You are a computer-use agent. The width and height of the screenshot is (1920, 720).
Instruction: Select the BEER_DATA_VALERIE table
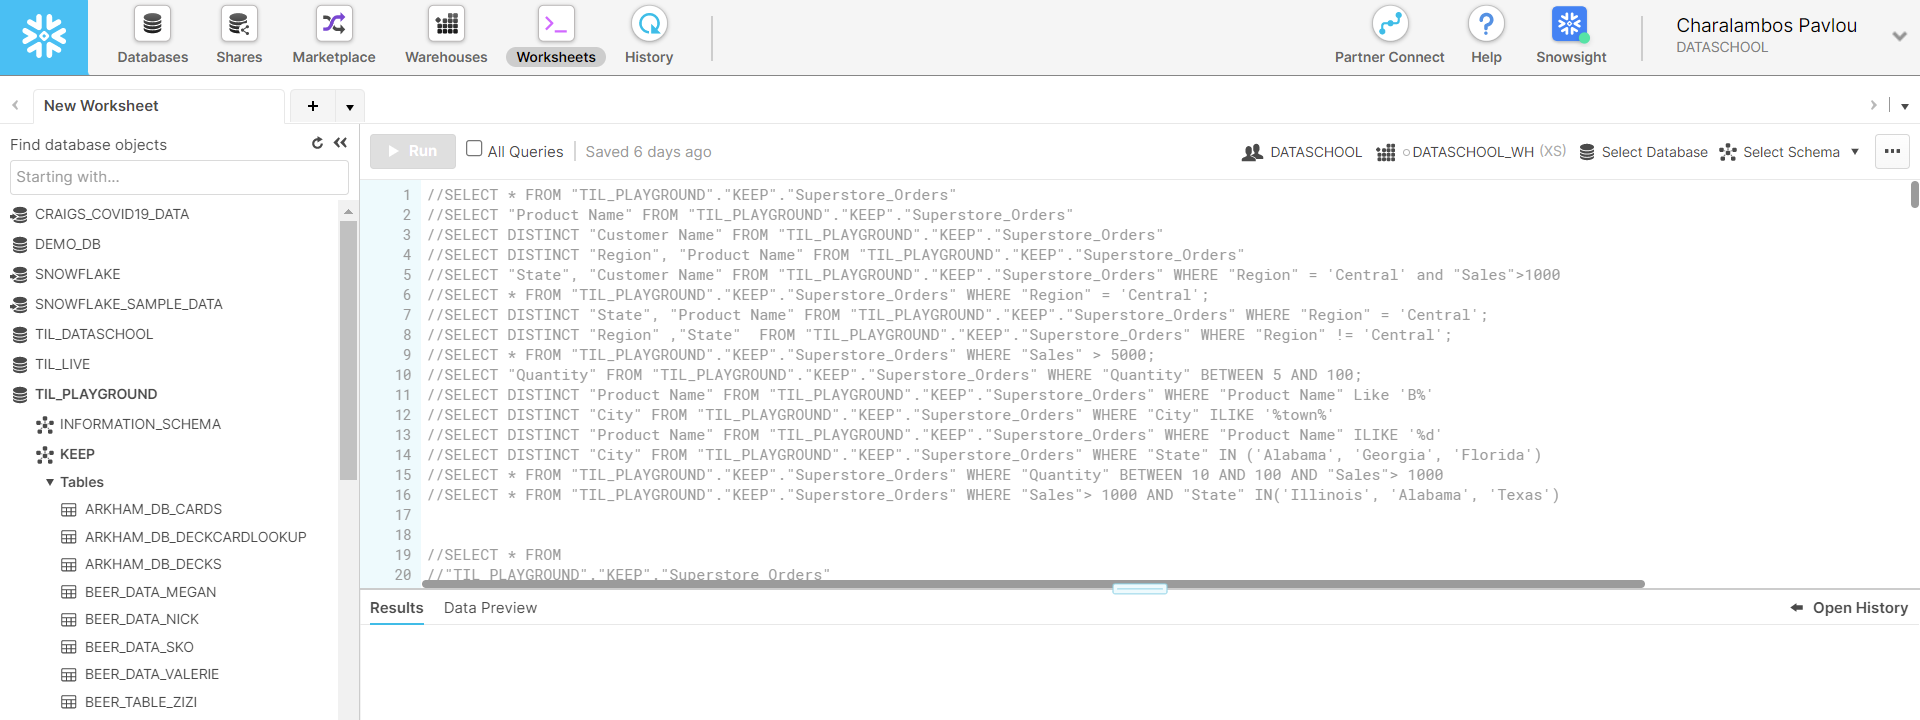[152, 674]
